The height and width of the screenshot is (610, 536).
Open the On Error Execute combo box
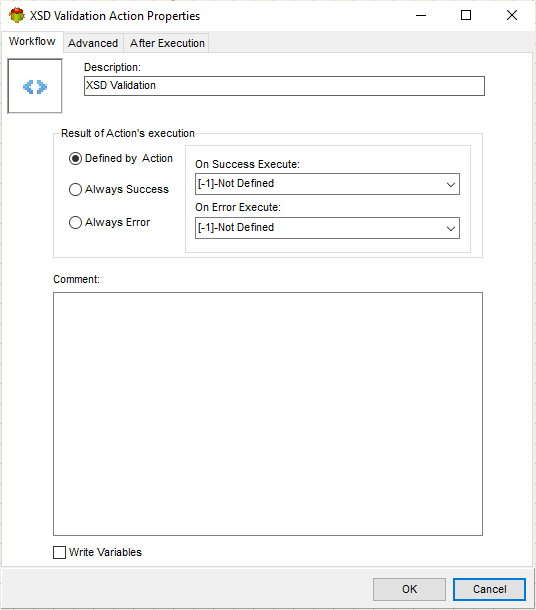[x=327, y=228]
